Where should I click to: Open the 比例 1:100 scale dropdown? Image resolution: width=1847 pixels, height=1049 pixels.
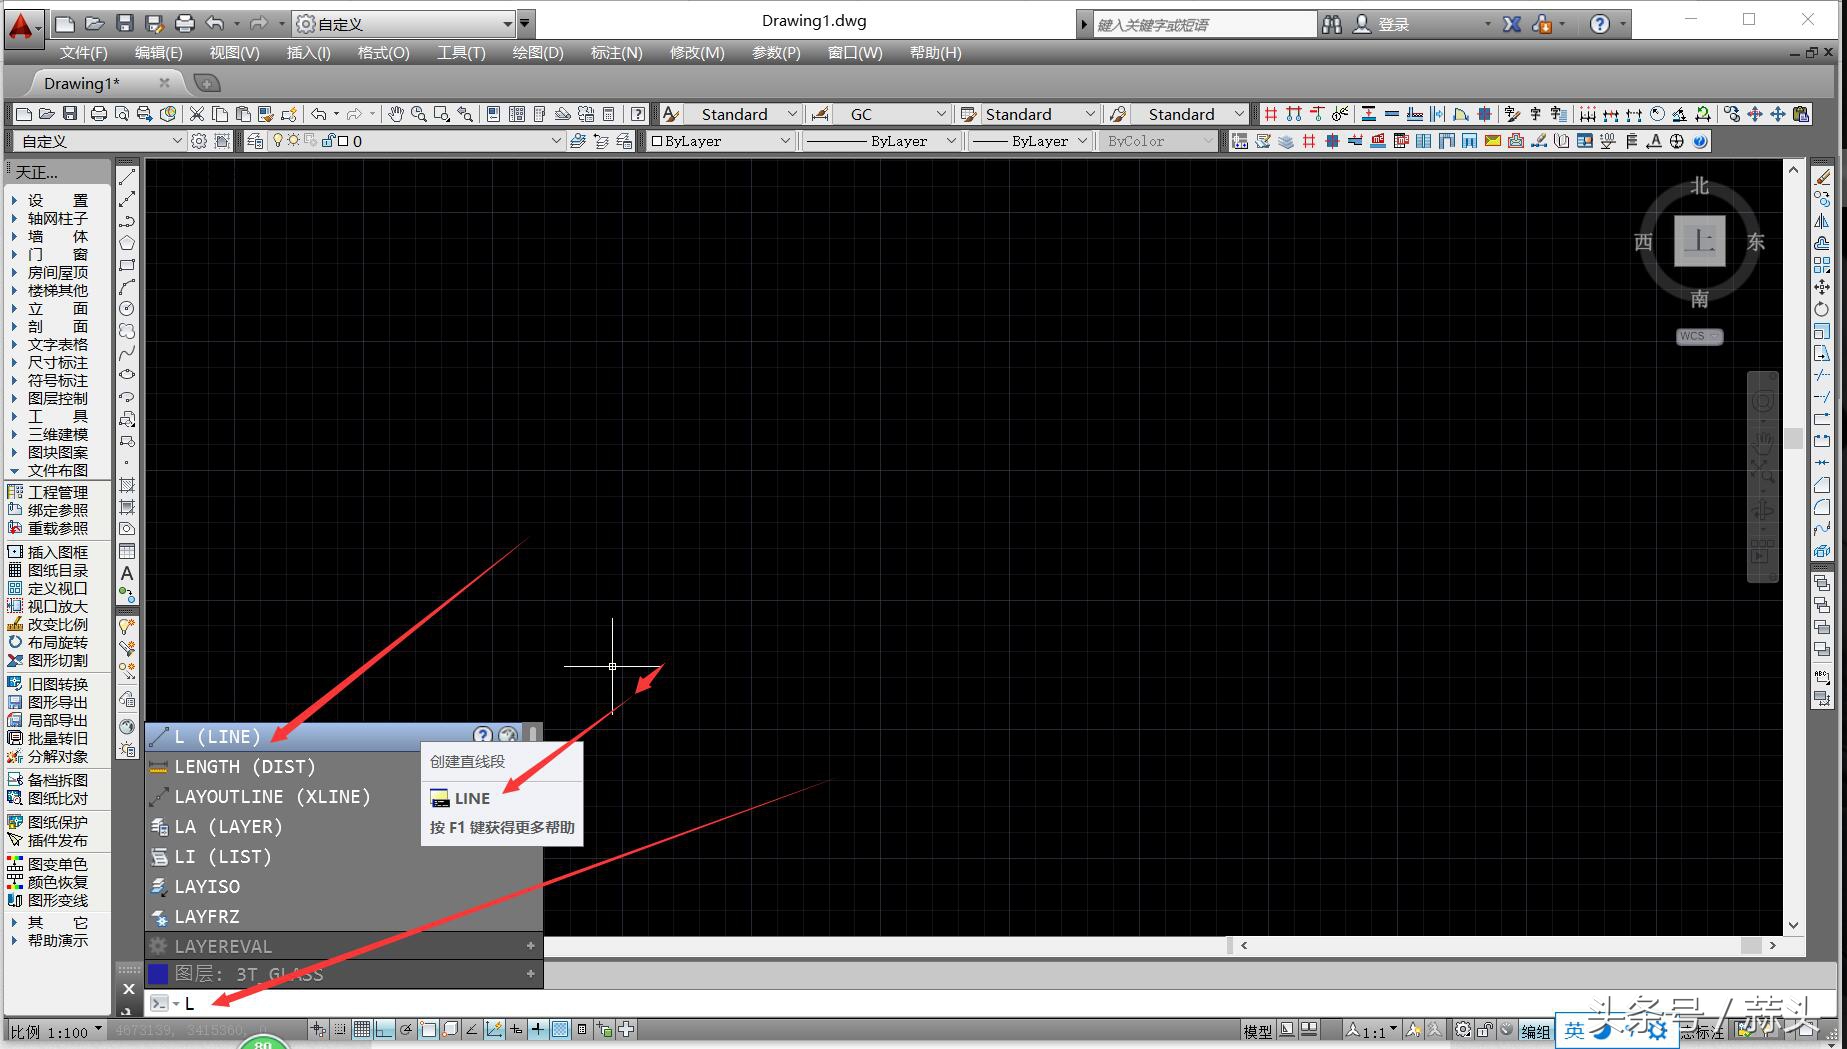click(x=56, y=1031)
